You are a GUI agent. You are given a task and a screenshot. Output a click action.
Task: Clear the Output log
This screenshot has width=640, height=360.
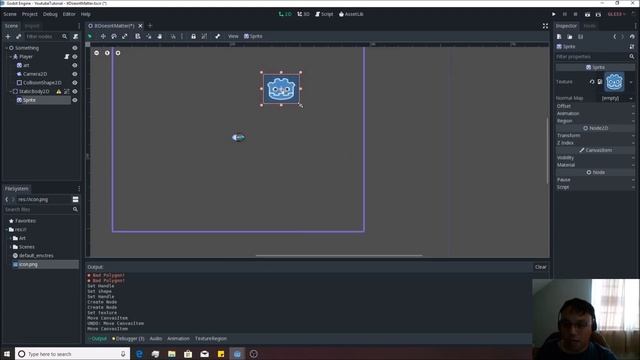[x=540, y=267]
